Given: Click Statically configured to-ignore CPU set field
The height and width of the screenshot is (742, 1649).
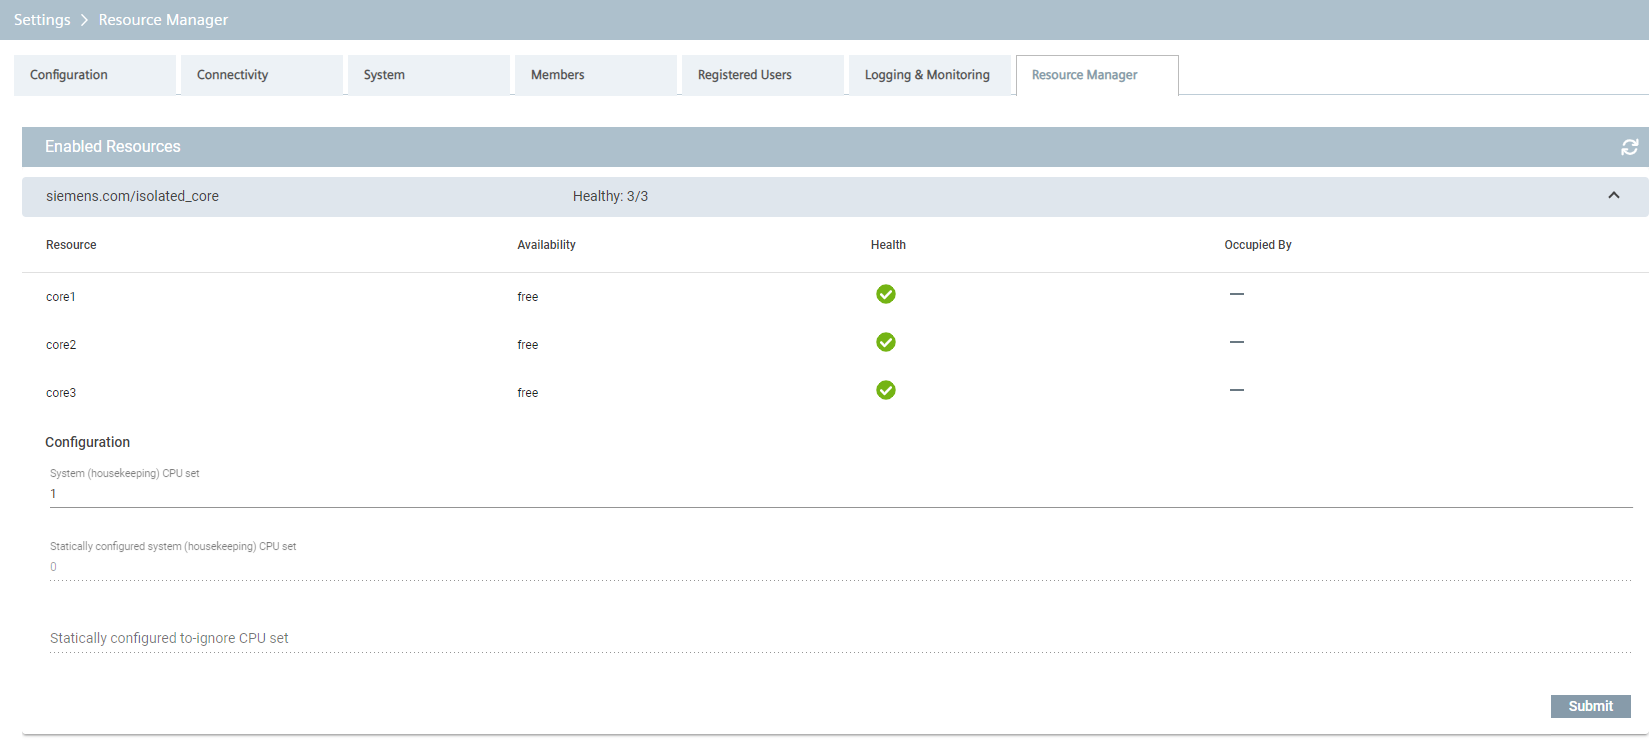Looking at the screenshot, I should [840, 638].
